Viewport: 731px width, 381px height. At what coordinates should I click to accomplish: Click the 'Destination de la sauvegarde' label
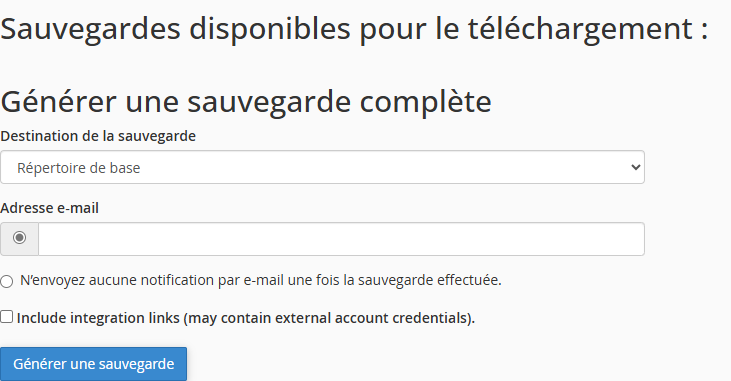tap(98, 136)
